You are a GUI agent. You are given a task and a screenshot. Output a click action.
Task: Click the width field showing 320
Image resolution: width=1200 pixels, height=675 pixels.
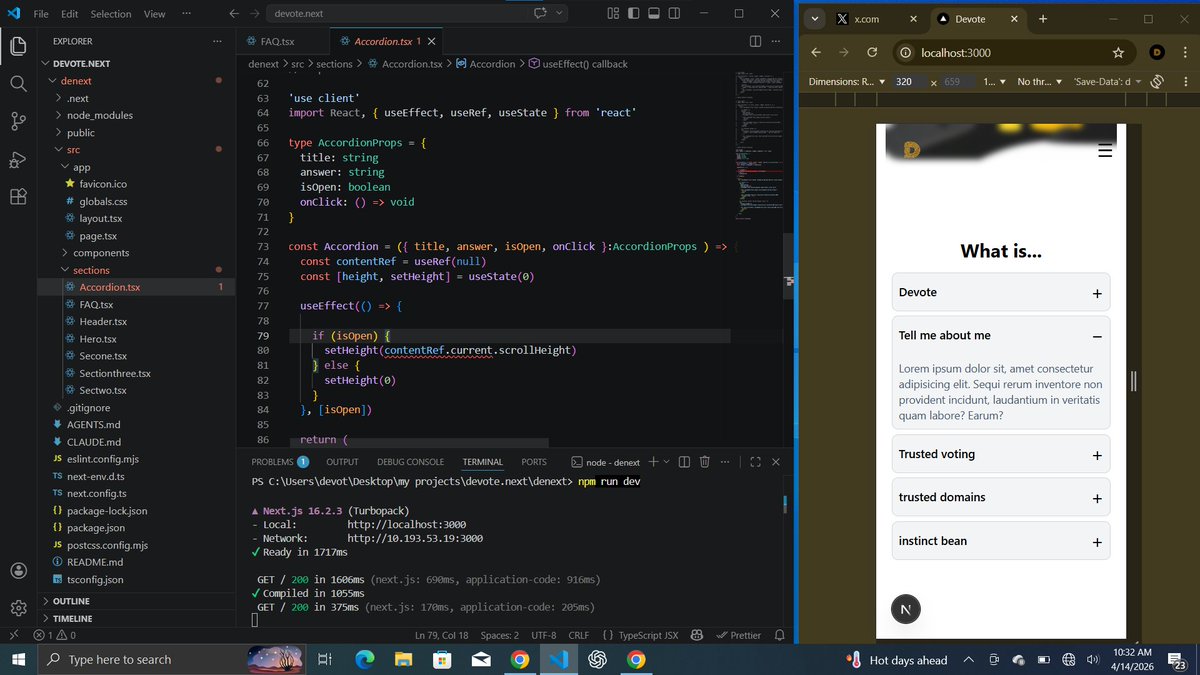909,81
